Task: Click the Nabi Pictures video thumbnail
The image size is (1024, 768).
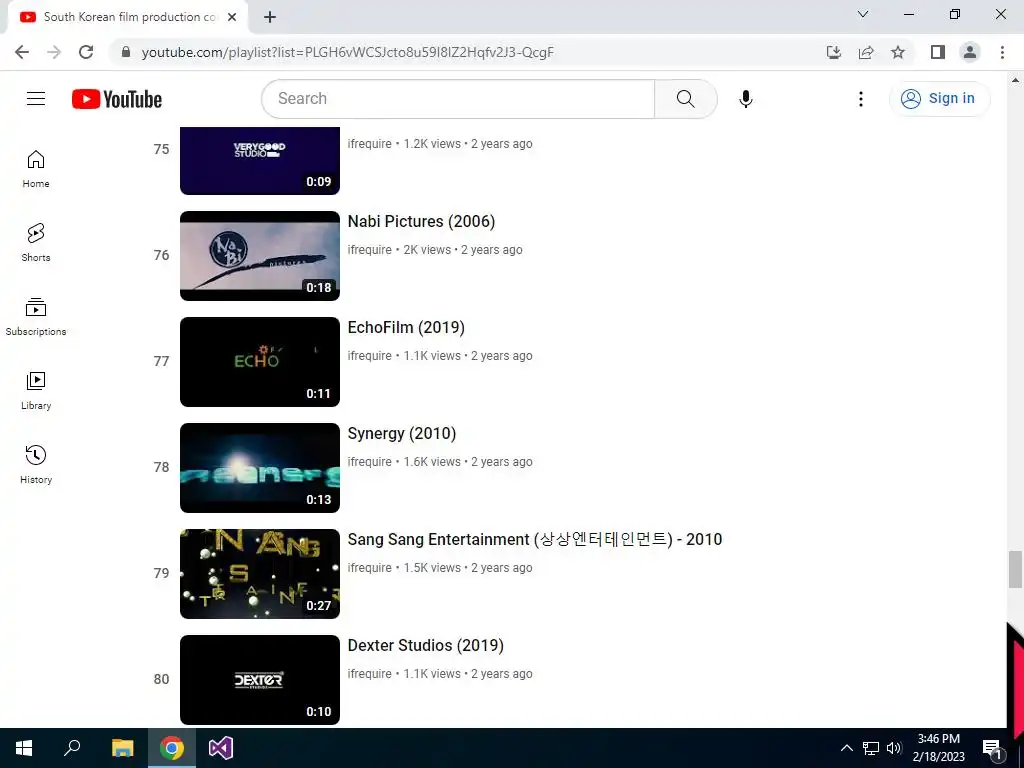Action: (x=260, y=256)
